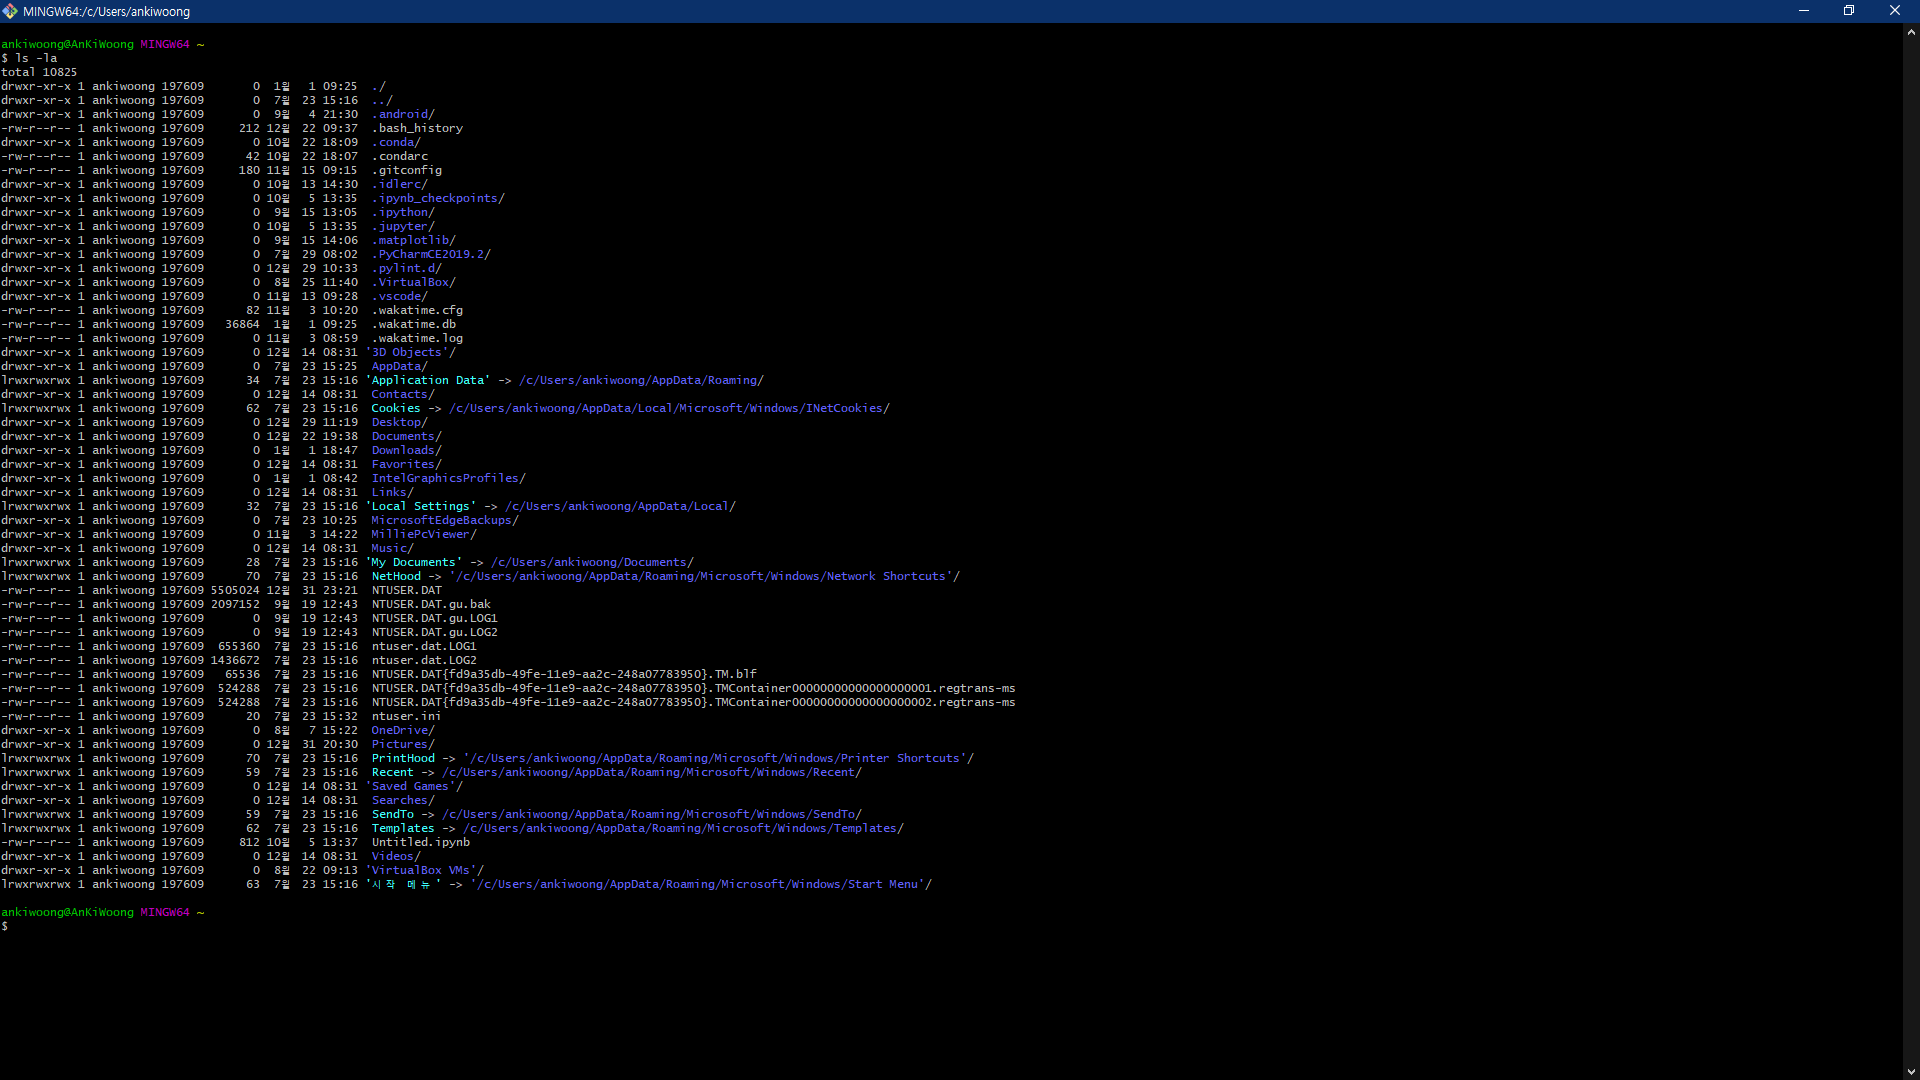Click the MINGW64 window title text
This screenshot has height=1080, width=1920.
[x=106, y=12]
